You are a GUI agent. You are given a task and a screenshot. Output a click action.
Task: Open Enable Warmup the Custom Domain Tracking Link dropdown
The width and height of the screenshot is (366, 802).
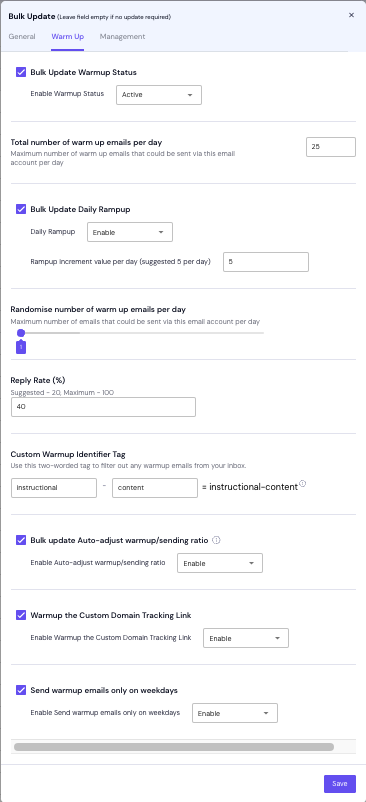click(246, 638)
